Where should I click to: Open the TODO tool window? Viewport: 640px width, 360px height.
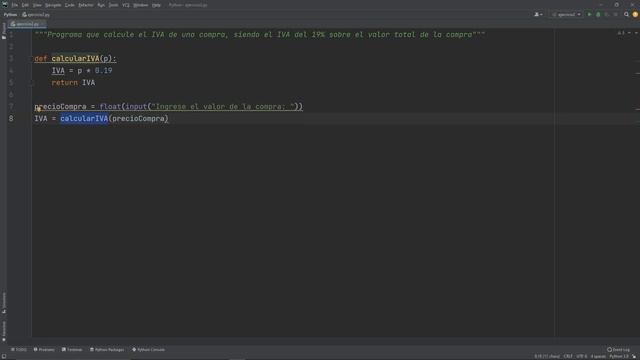tap(19, 350)
